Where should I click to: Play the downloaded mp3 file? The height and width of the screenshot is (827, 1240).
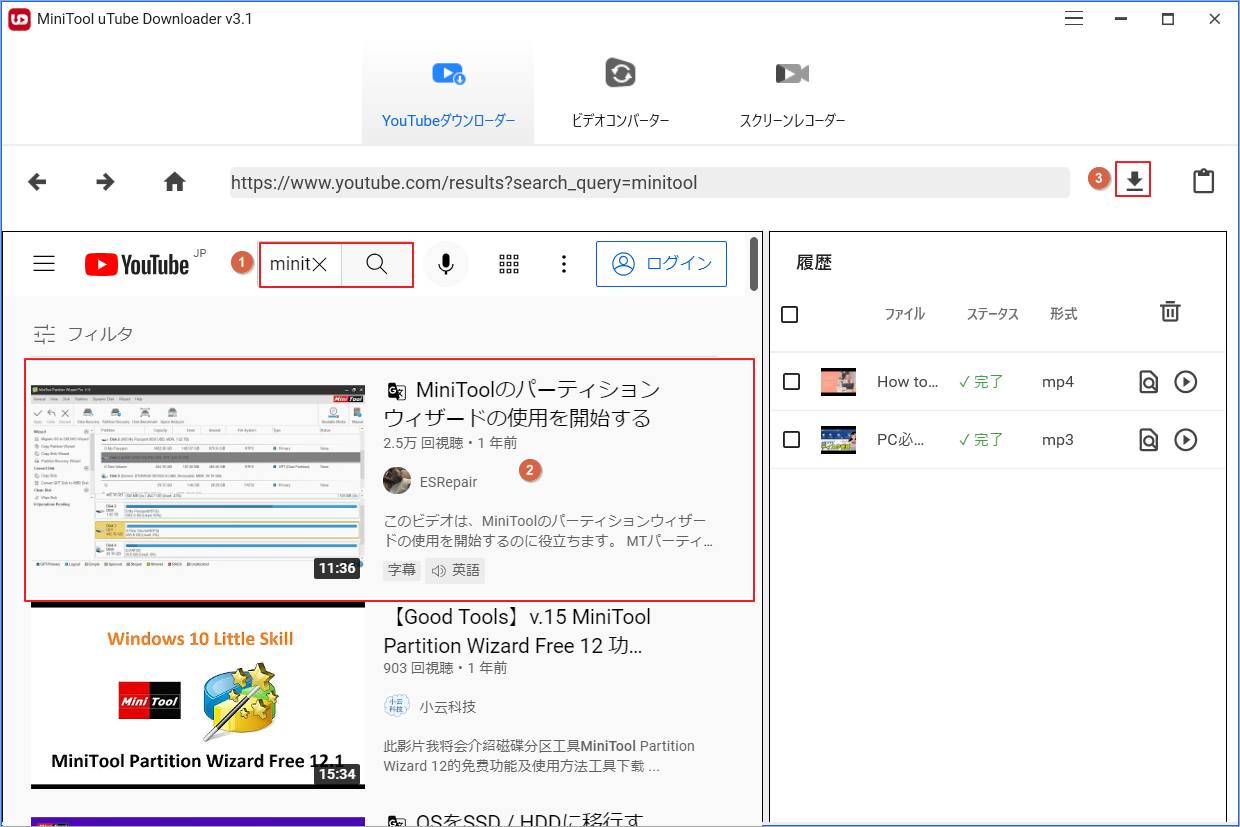coord(1186,439)
